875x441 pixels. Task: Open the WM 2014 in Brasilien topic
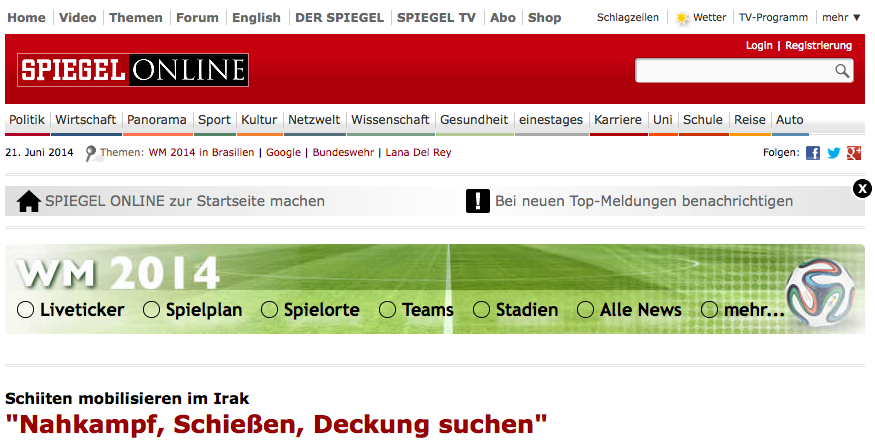pyautogui.click(x=201, y=152)
